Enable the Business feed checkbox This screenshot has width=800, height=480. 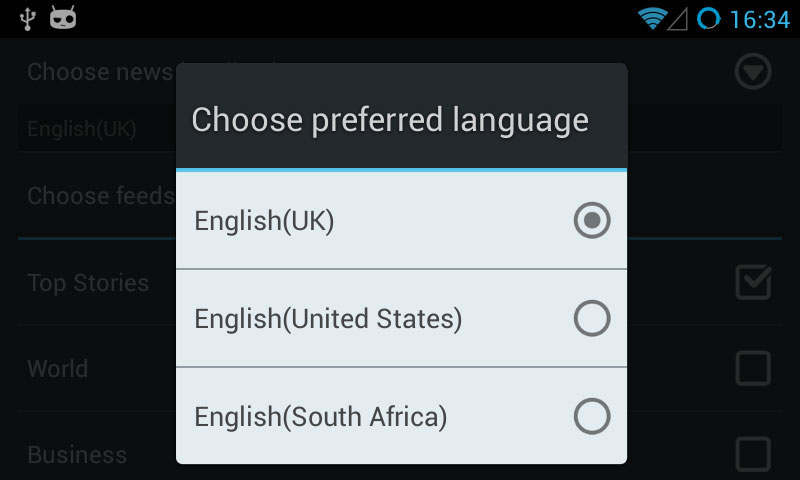(x=753, y=453)
